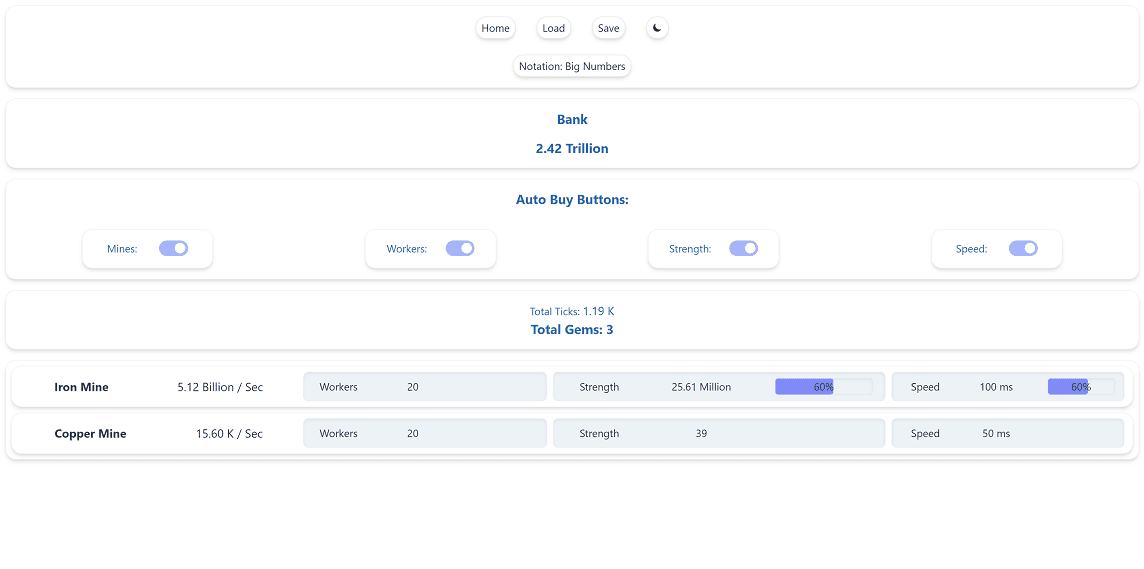
Task: Switch off the Speed auto buy toggle
Action: pyautogui.click(x=1023, y=249)
